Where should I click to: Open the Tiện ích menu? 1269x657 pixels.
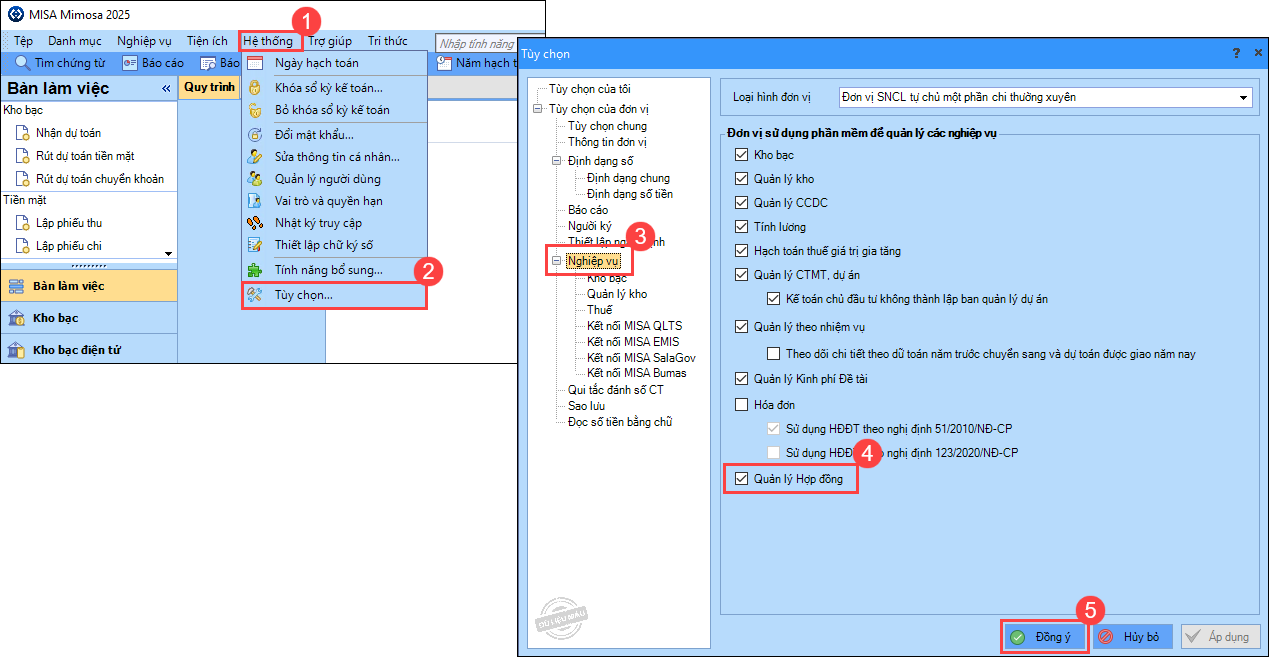click(207, 41)
